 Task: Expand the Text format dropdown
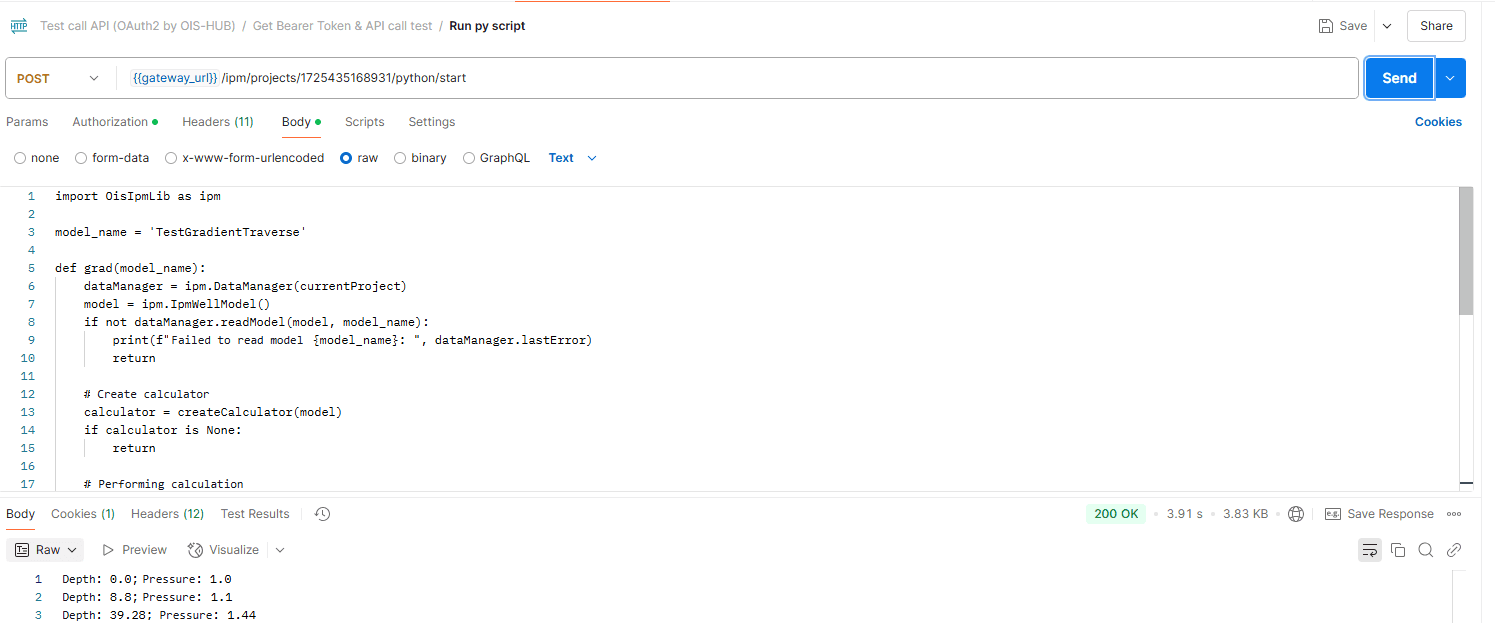[573, 158]
